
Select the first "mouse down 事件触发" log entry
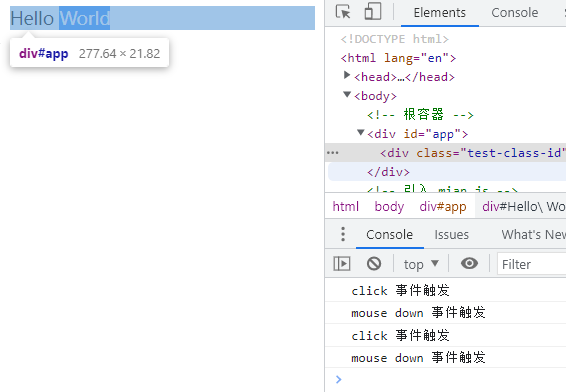418,313
